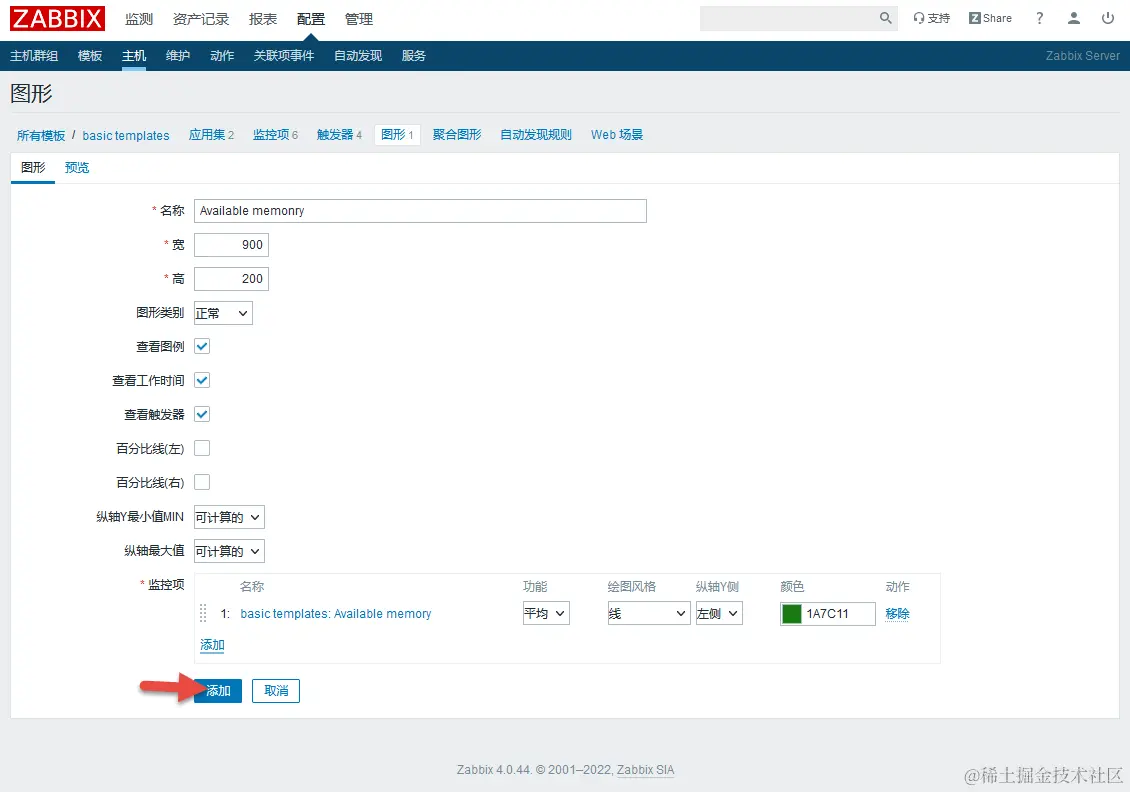Click the 添加 submit button
The image size is (1130, 792).
217,690
